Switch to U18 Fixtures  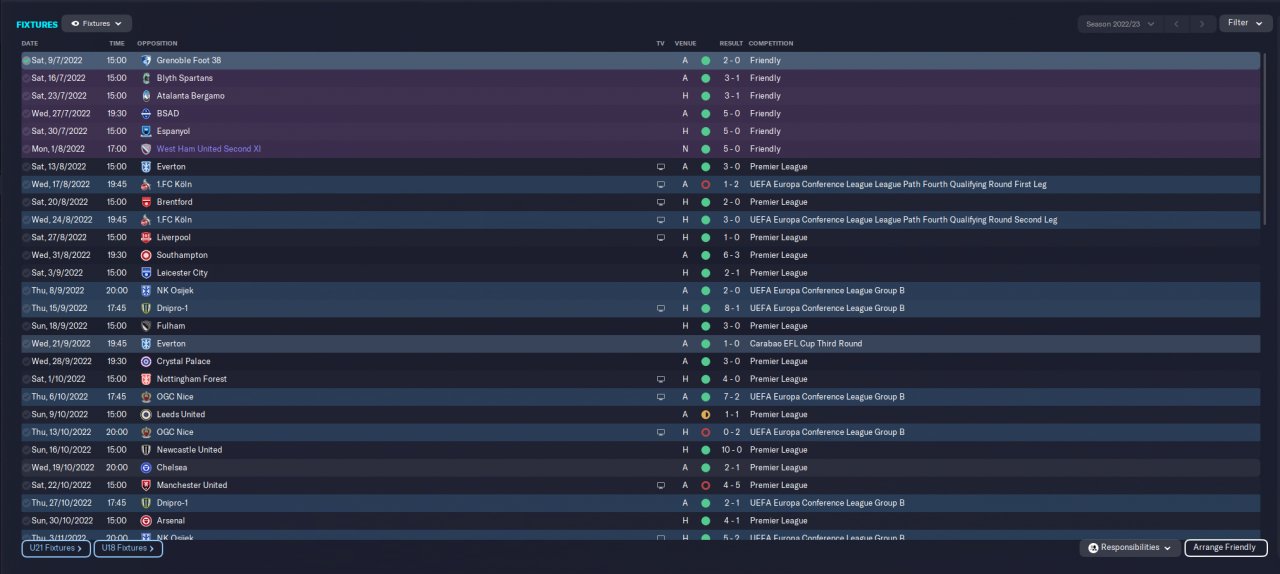click(128, 548)
